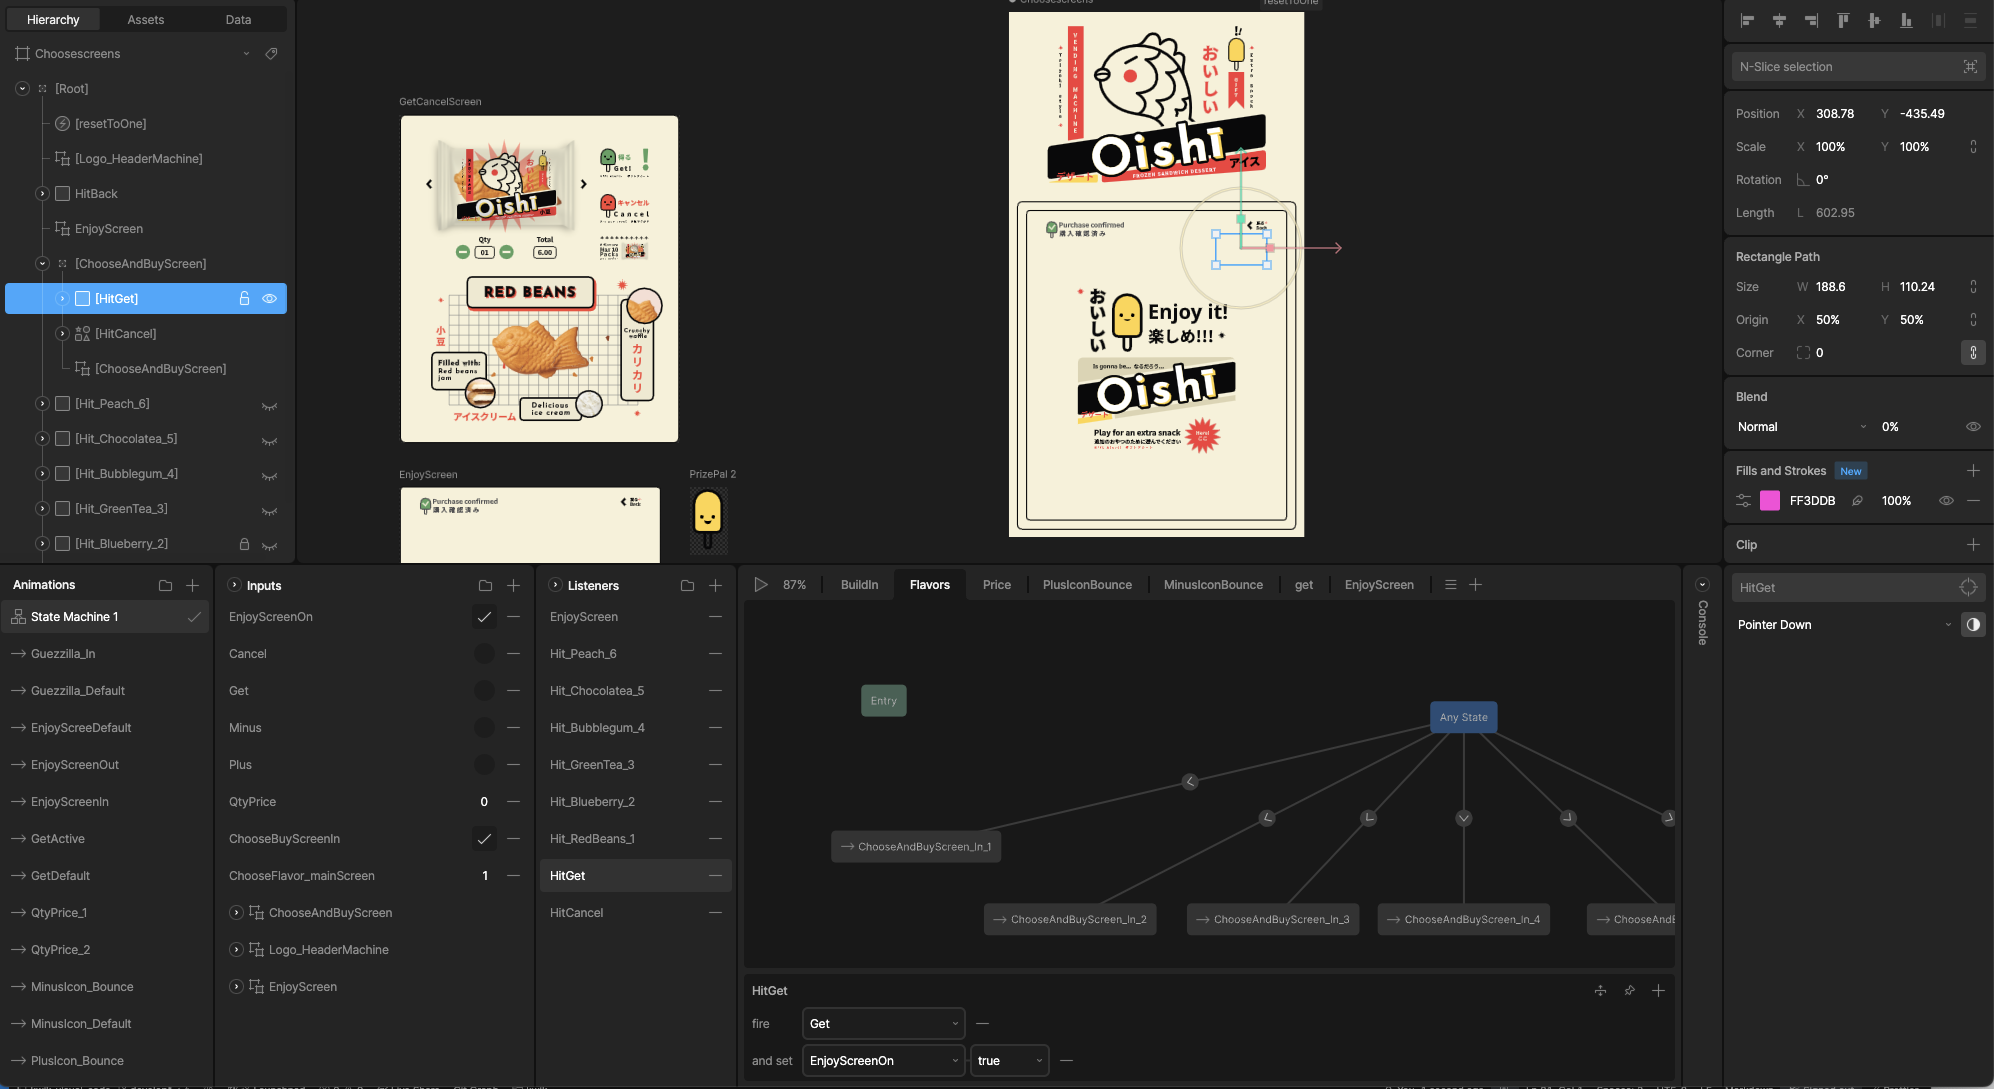The width and height of the screenshot is (1994, 1089).
Task: Toggle visibility of the FF3DDB fill
Action: (x=1946, y=501)
